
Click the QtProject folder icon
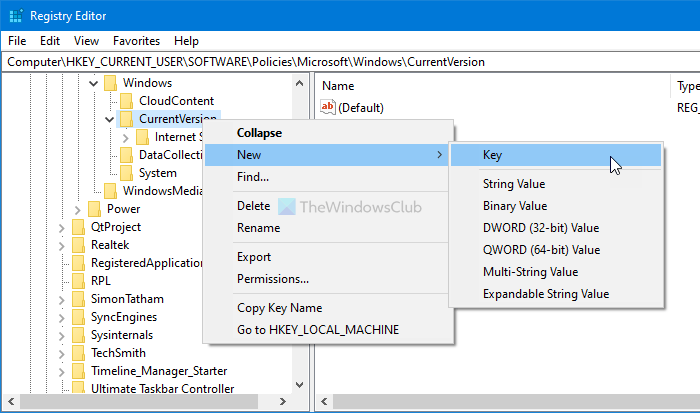click(79, 227)
